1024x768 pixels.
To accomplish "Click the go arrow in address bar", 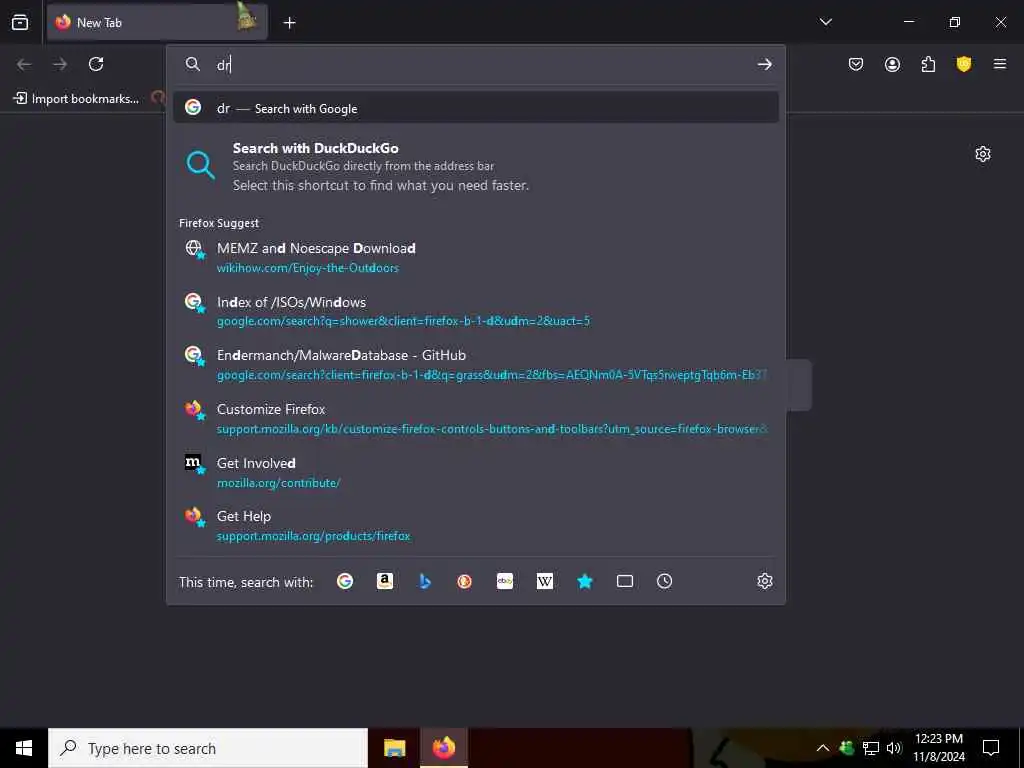I will (764, 64).
